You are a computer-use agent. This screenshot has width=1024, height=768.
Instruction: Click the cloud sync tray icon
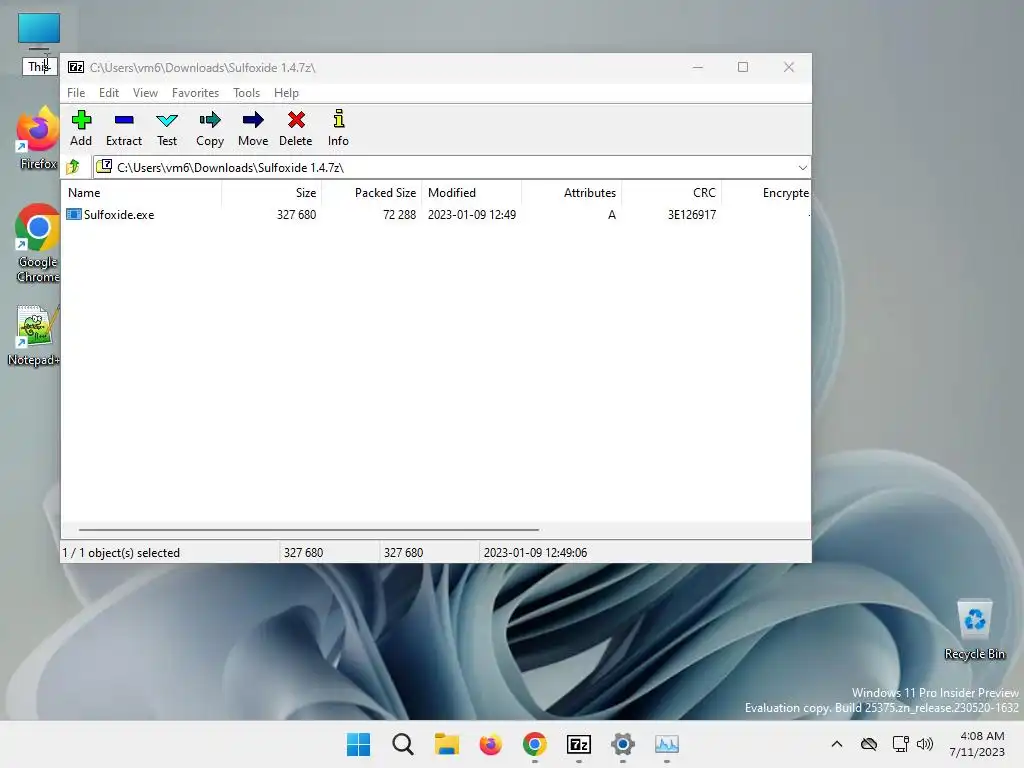(x=869, y=744)
